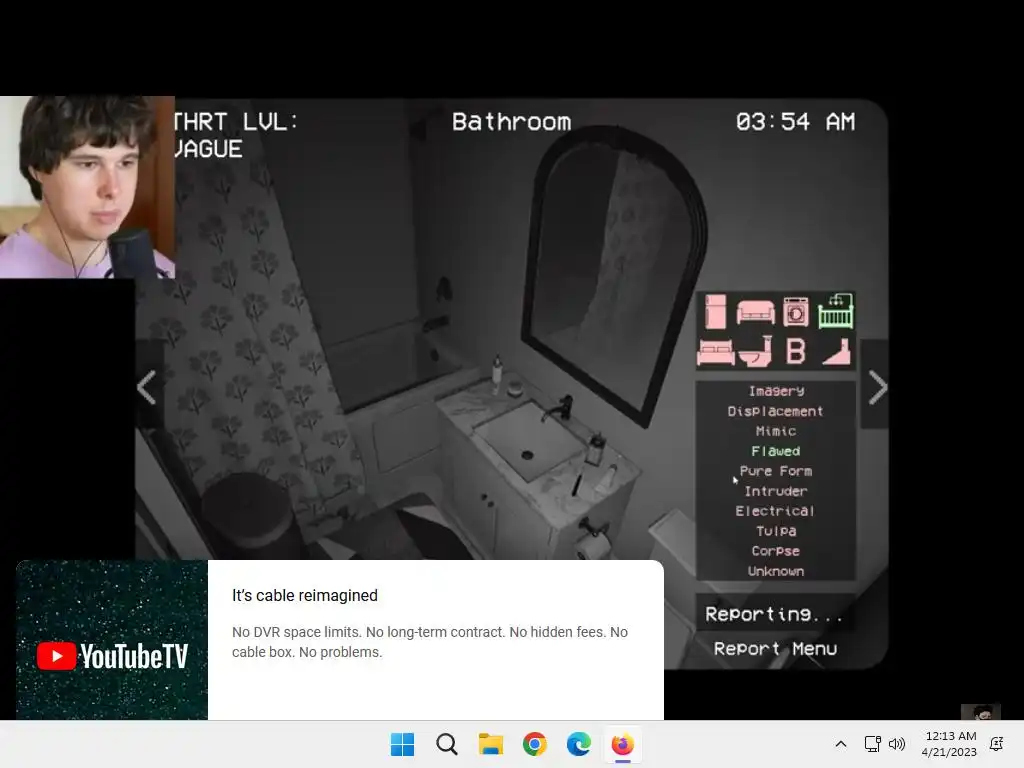
Task: Open the clock showing 12:13 AM
Action: (x=949, y=744)
